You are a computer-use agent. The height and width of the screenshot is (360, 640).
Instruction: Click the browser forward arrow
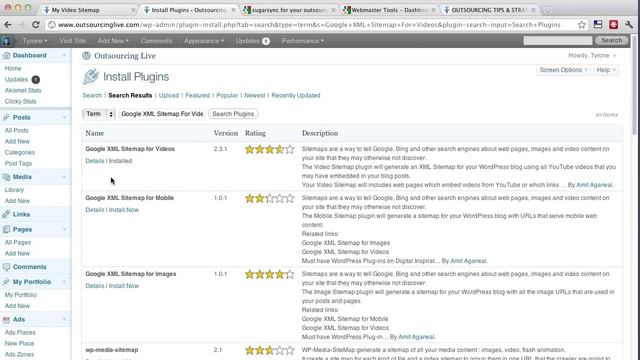(x=21, y=25)
